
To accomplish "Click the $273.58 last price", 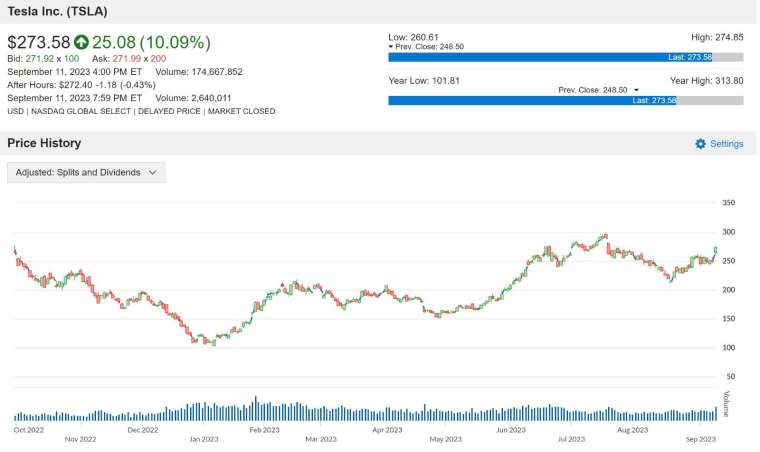I will [39, 42].
